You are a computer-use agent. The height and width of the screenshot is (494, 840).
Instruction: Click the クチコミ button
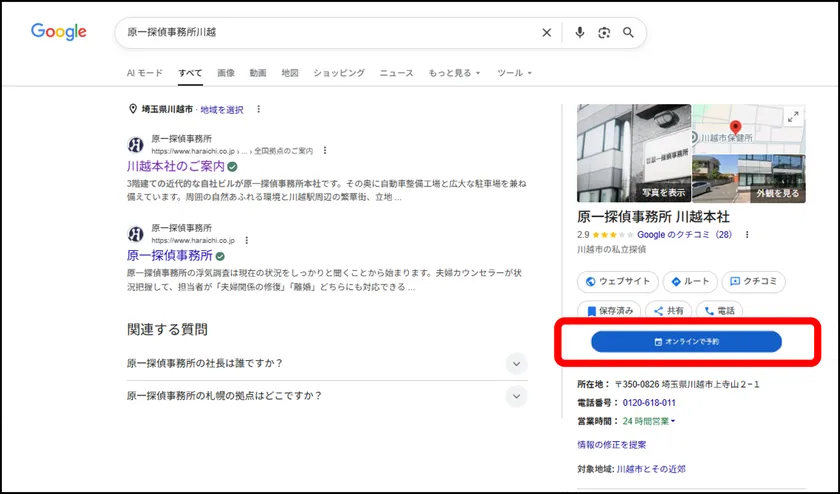pos(753,282)
